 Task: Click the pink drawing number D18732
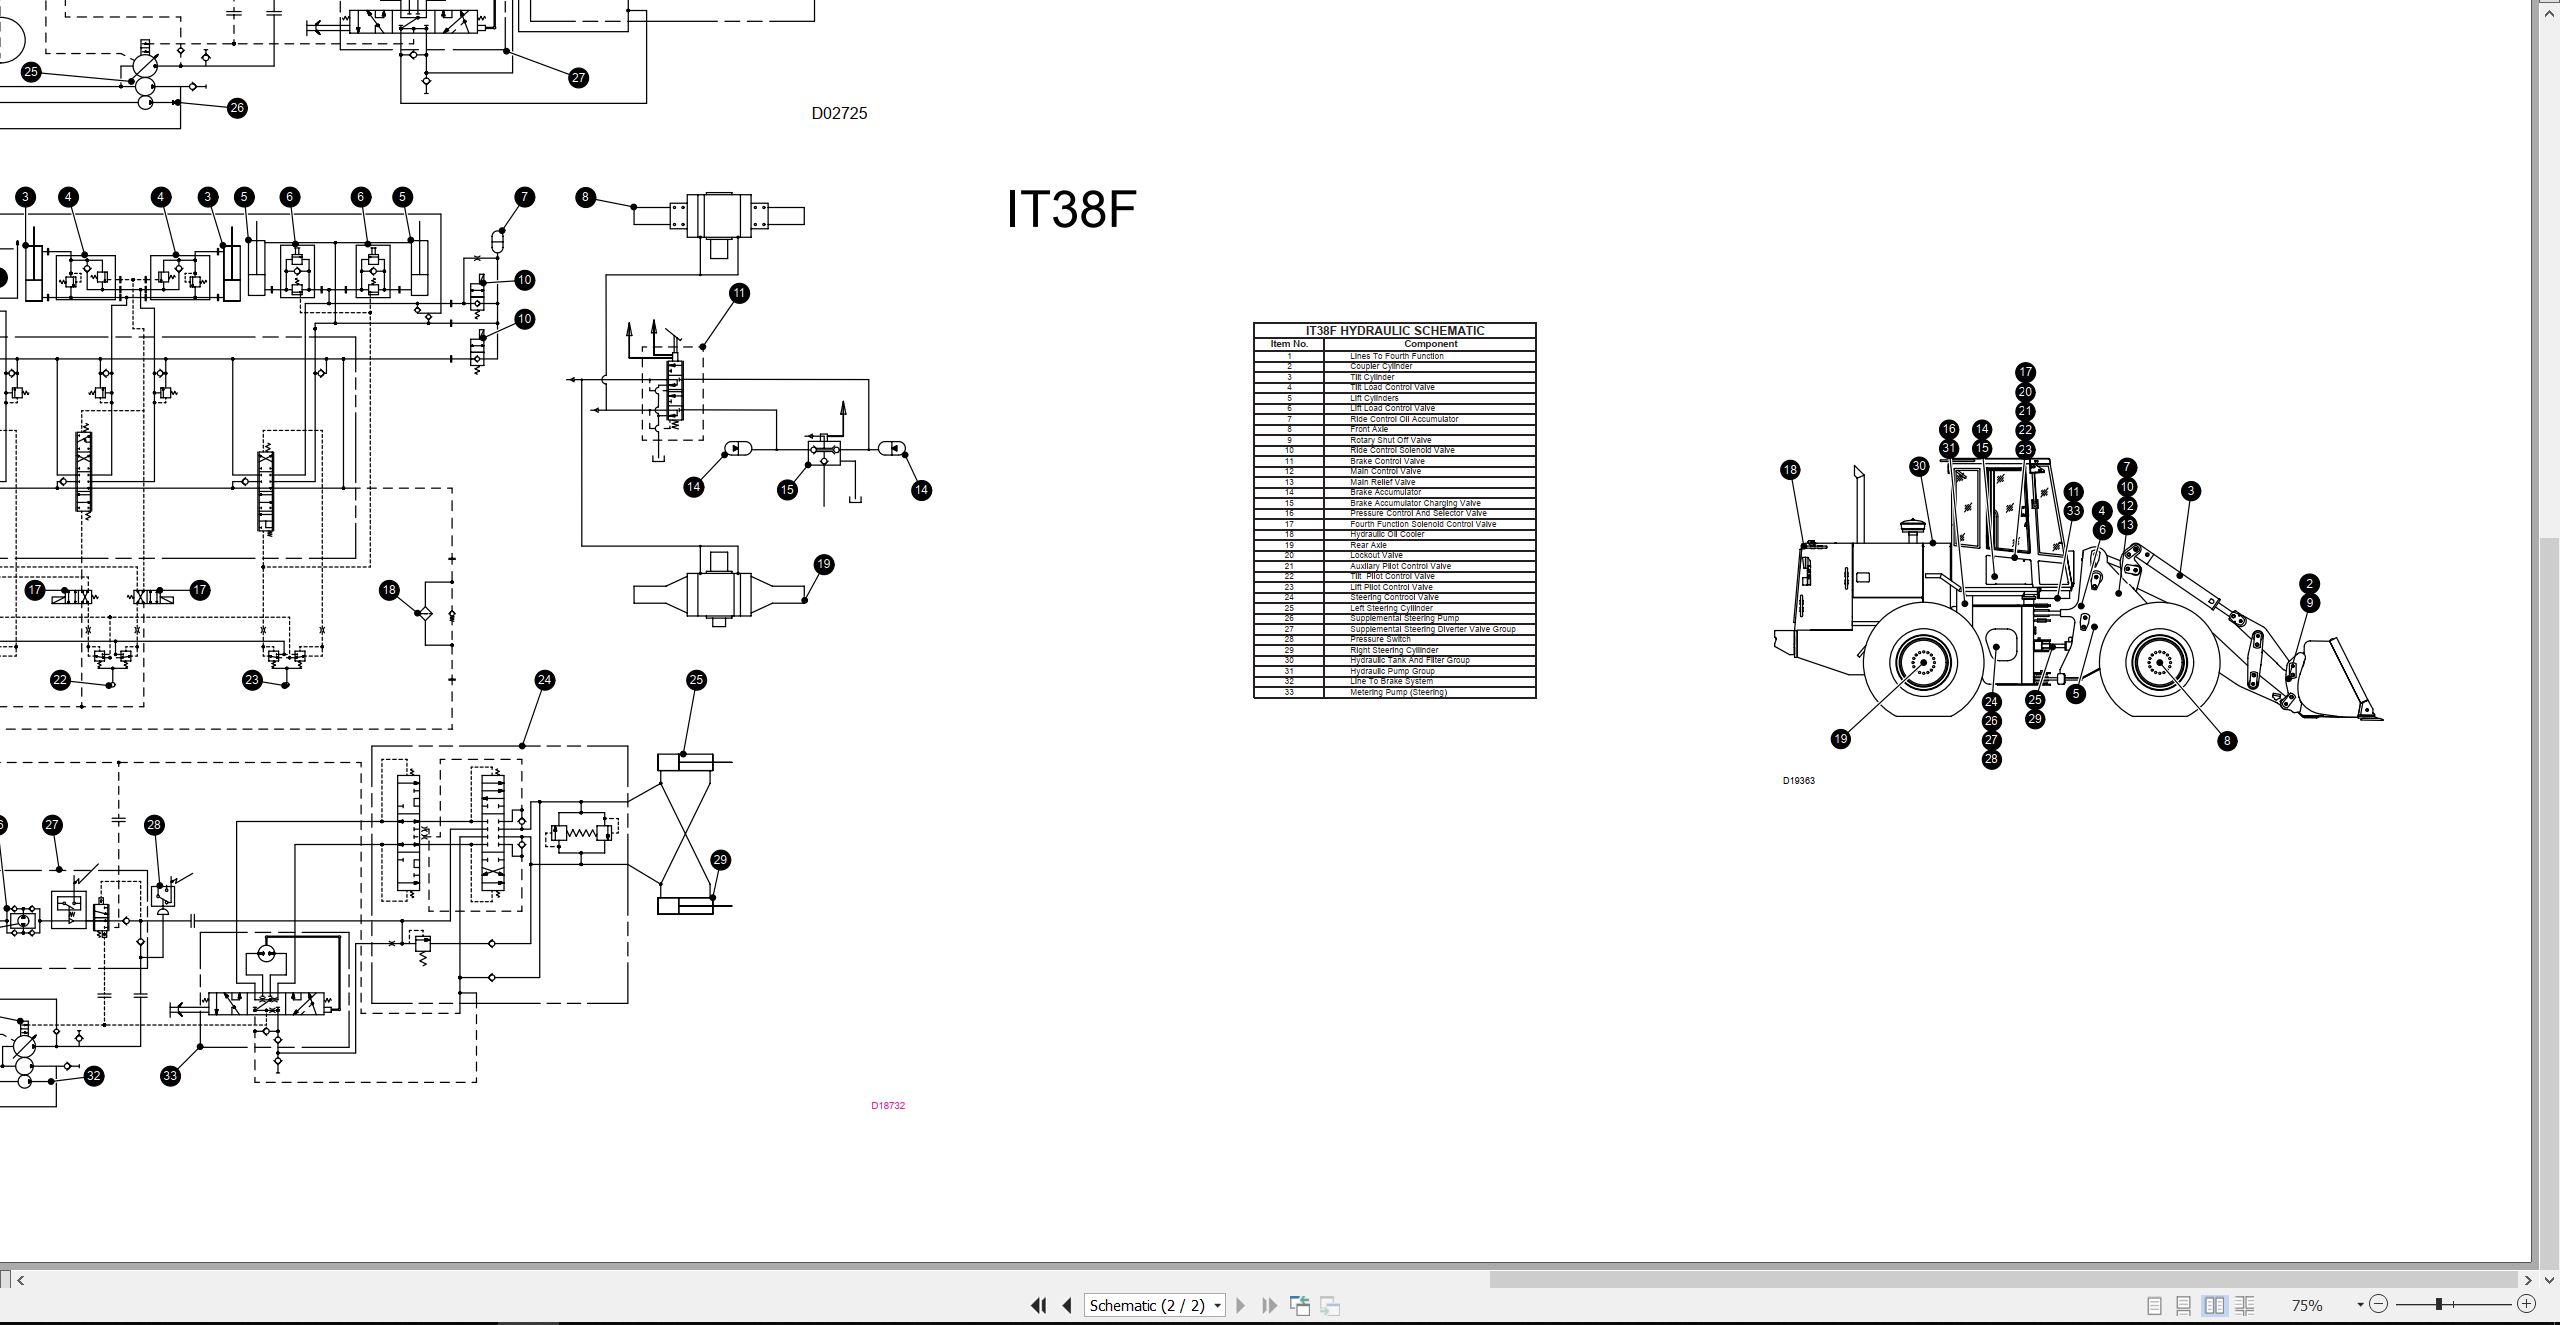point(888,1105)
